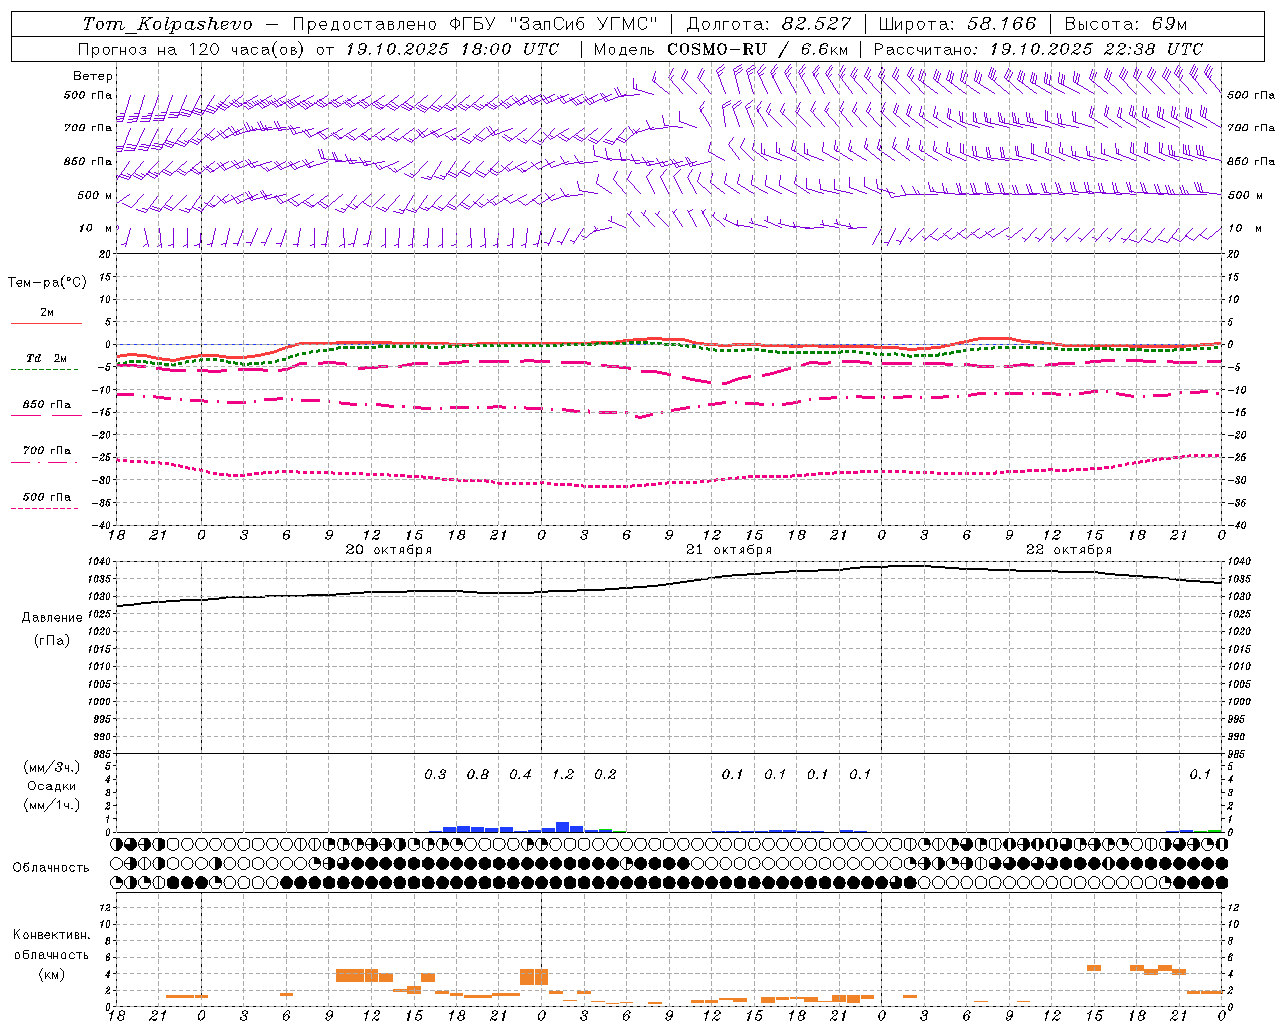
Task: Click the 0.4 precipitation amount value
Action: [x=520, y=775]
